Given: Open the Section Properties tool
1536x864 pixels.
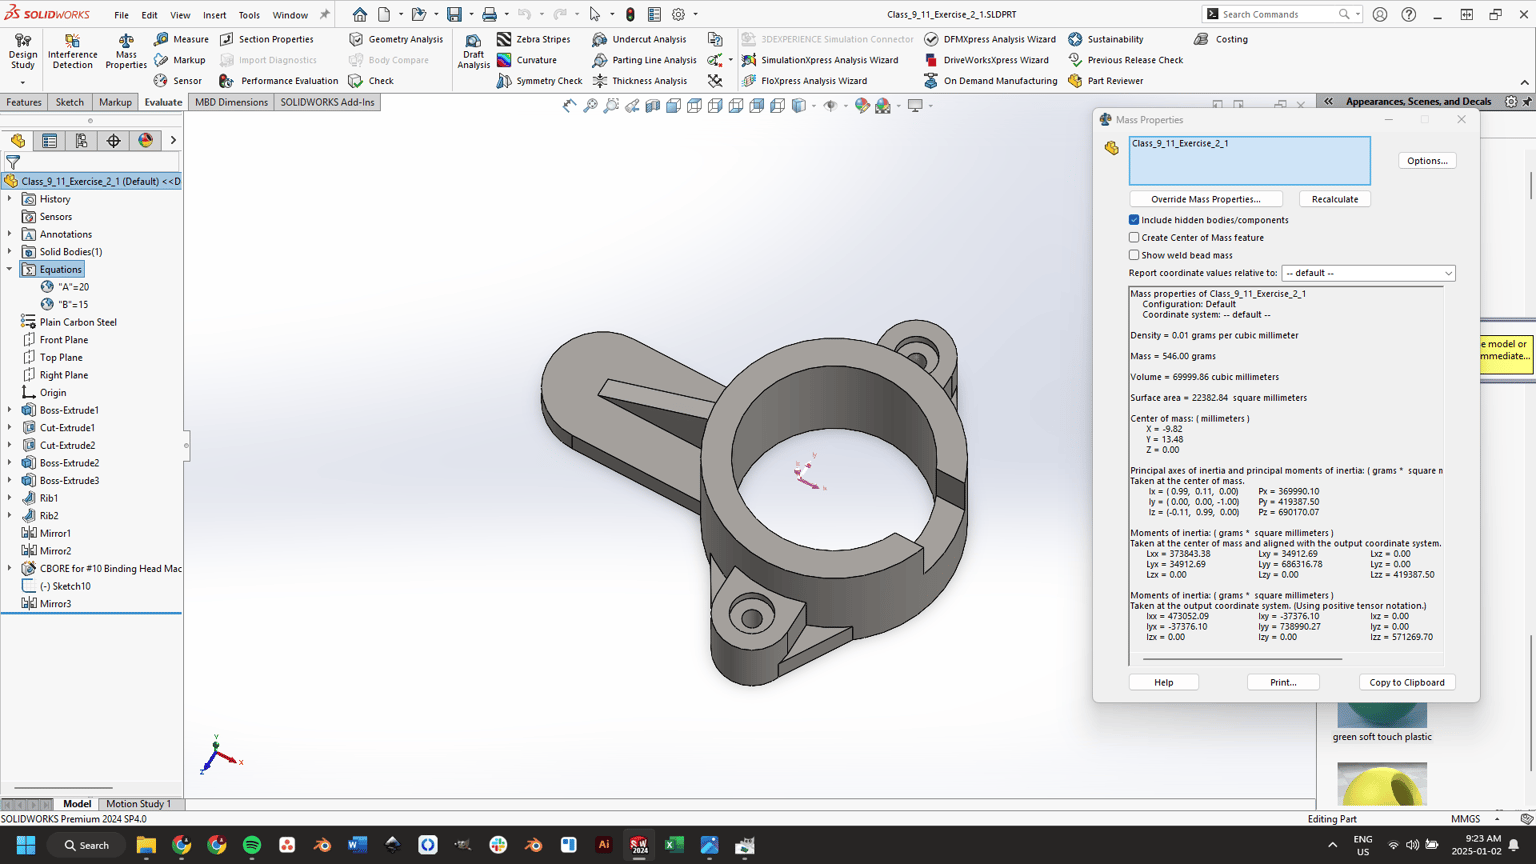Looking at the screenshot, I should click(x=266, y=39).
